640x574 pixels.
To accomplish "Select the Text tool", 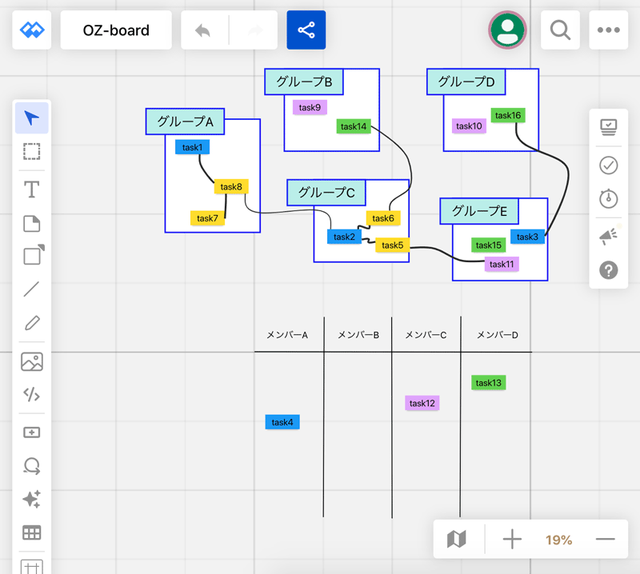I will tap(32, 189).
